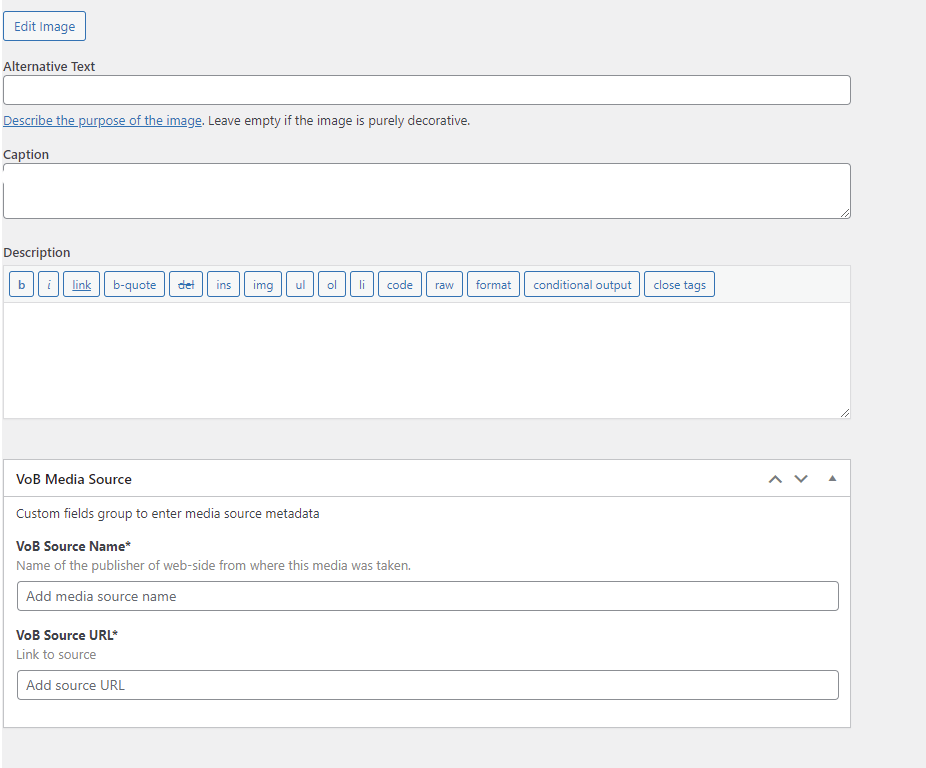Click the close tags button
The image size is (926, 768).
pyautogui.click(x=679, y=284)
